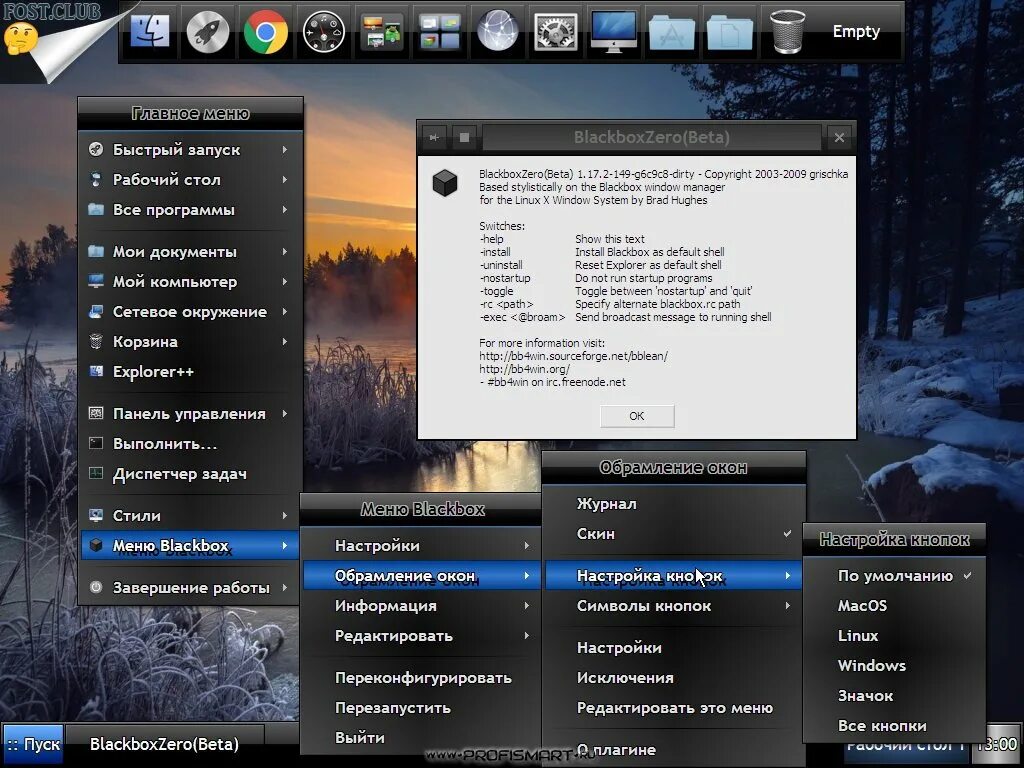Image resolution: width=1024 pixels, height=768 pixels.
Task: Open the Dashboard gauge dock icon
Action: 324,31
